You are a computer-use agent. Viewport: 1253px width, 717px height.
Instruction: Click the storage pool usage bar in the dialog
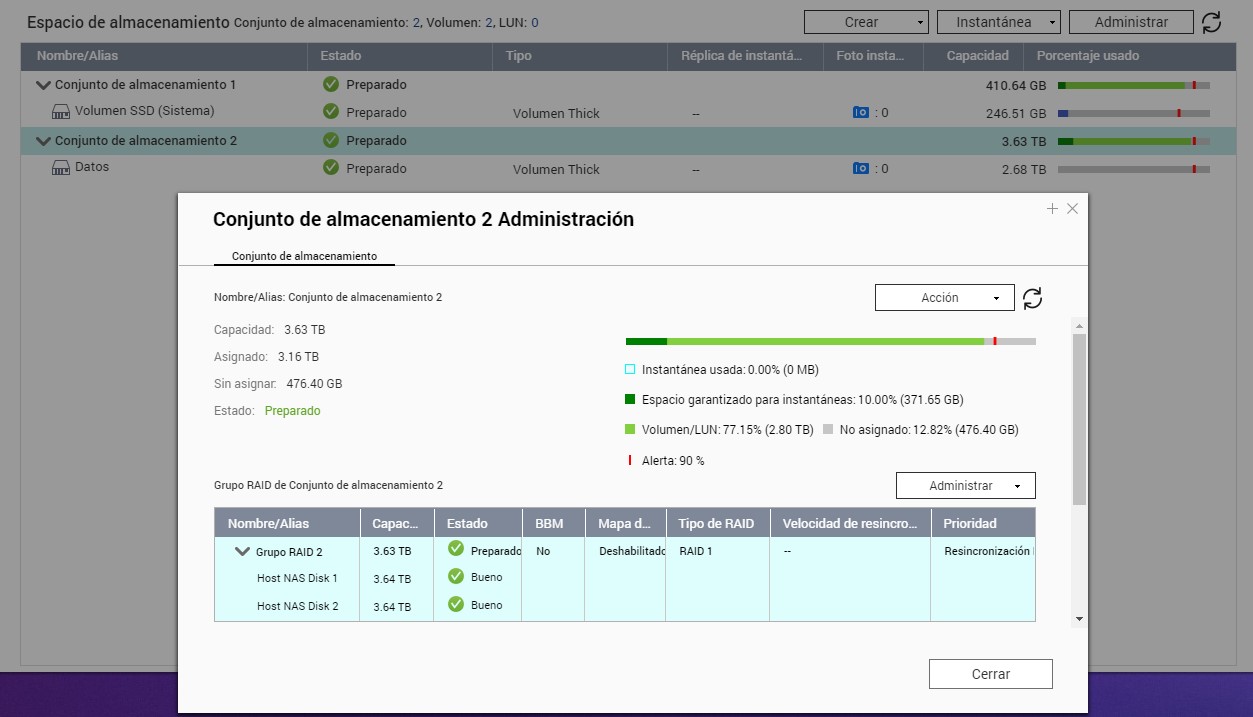coord(830,341)
